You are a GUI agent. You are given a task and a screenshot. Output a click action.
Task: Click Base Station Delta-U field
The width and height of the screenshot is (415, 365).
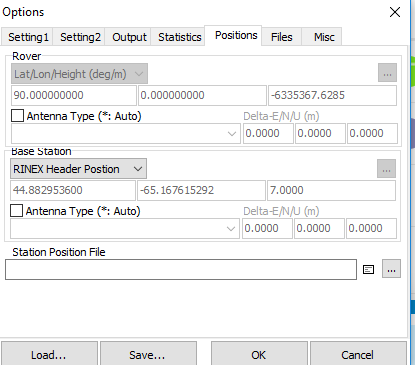coord(371,229)
